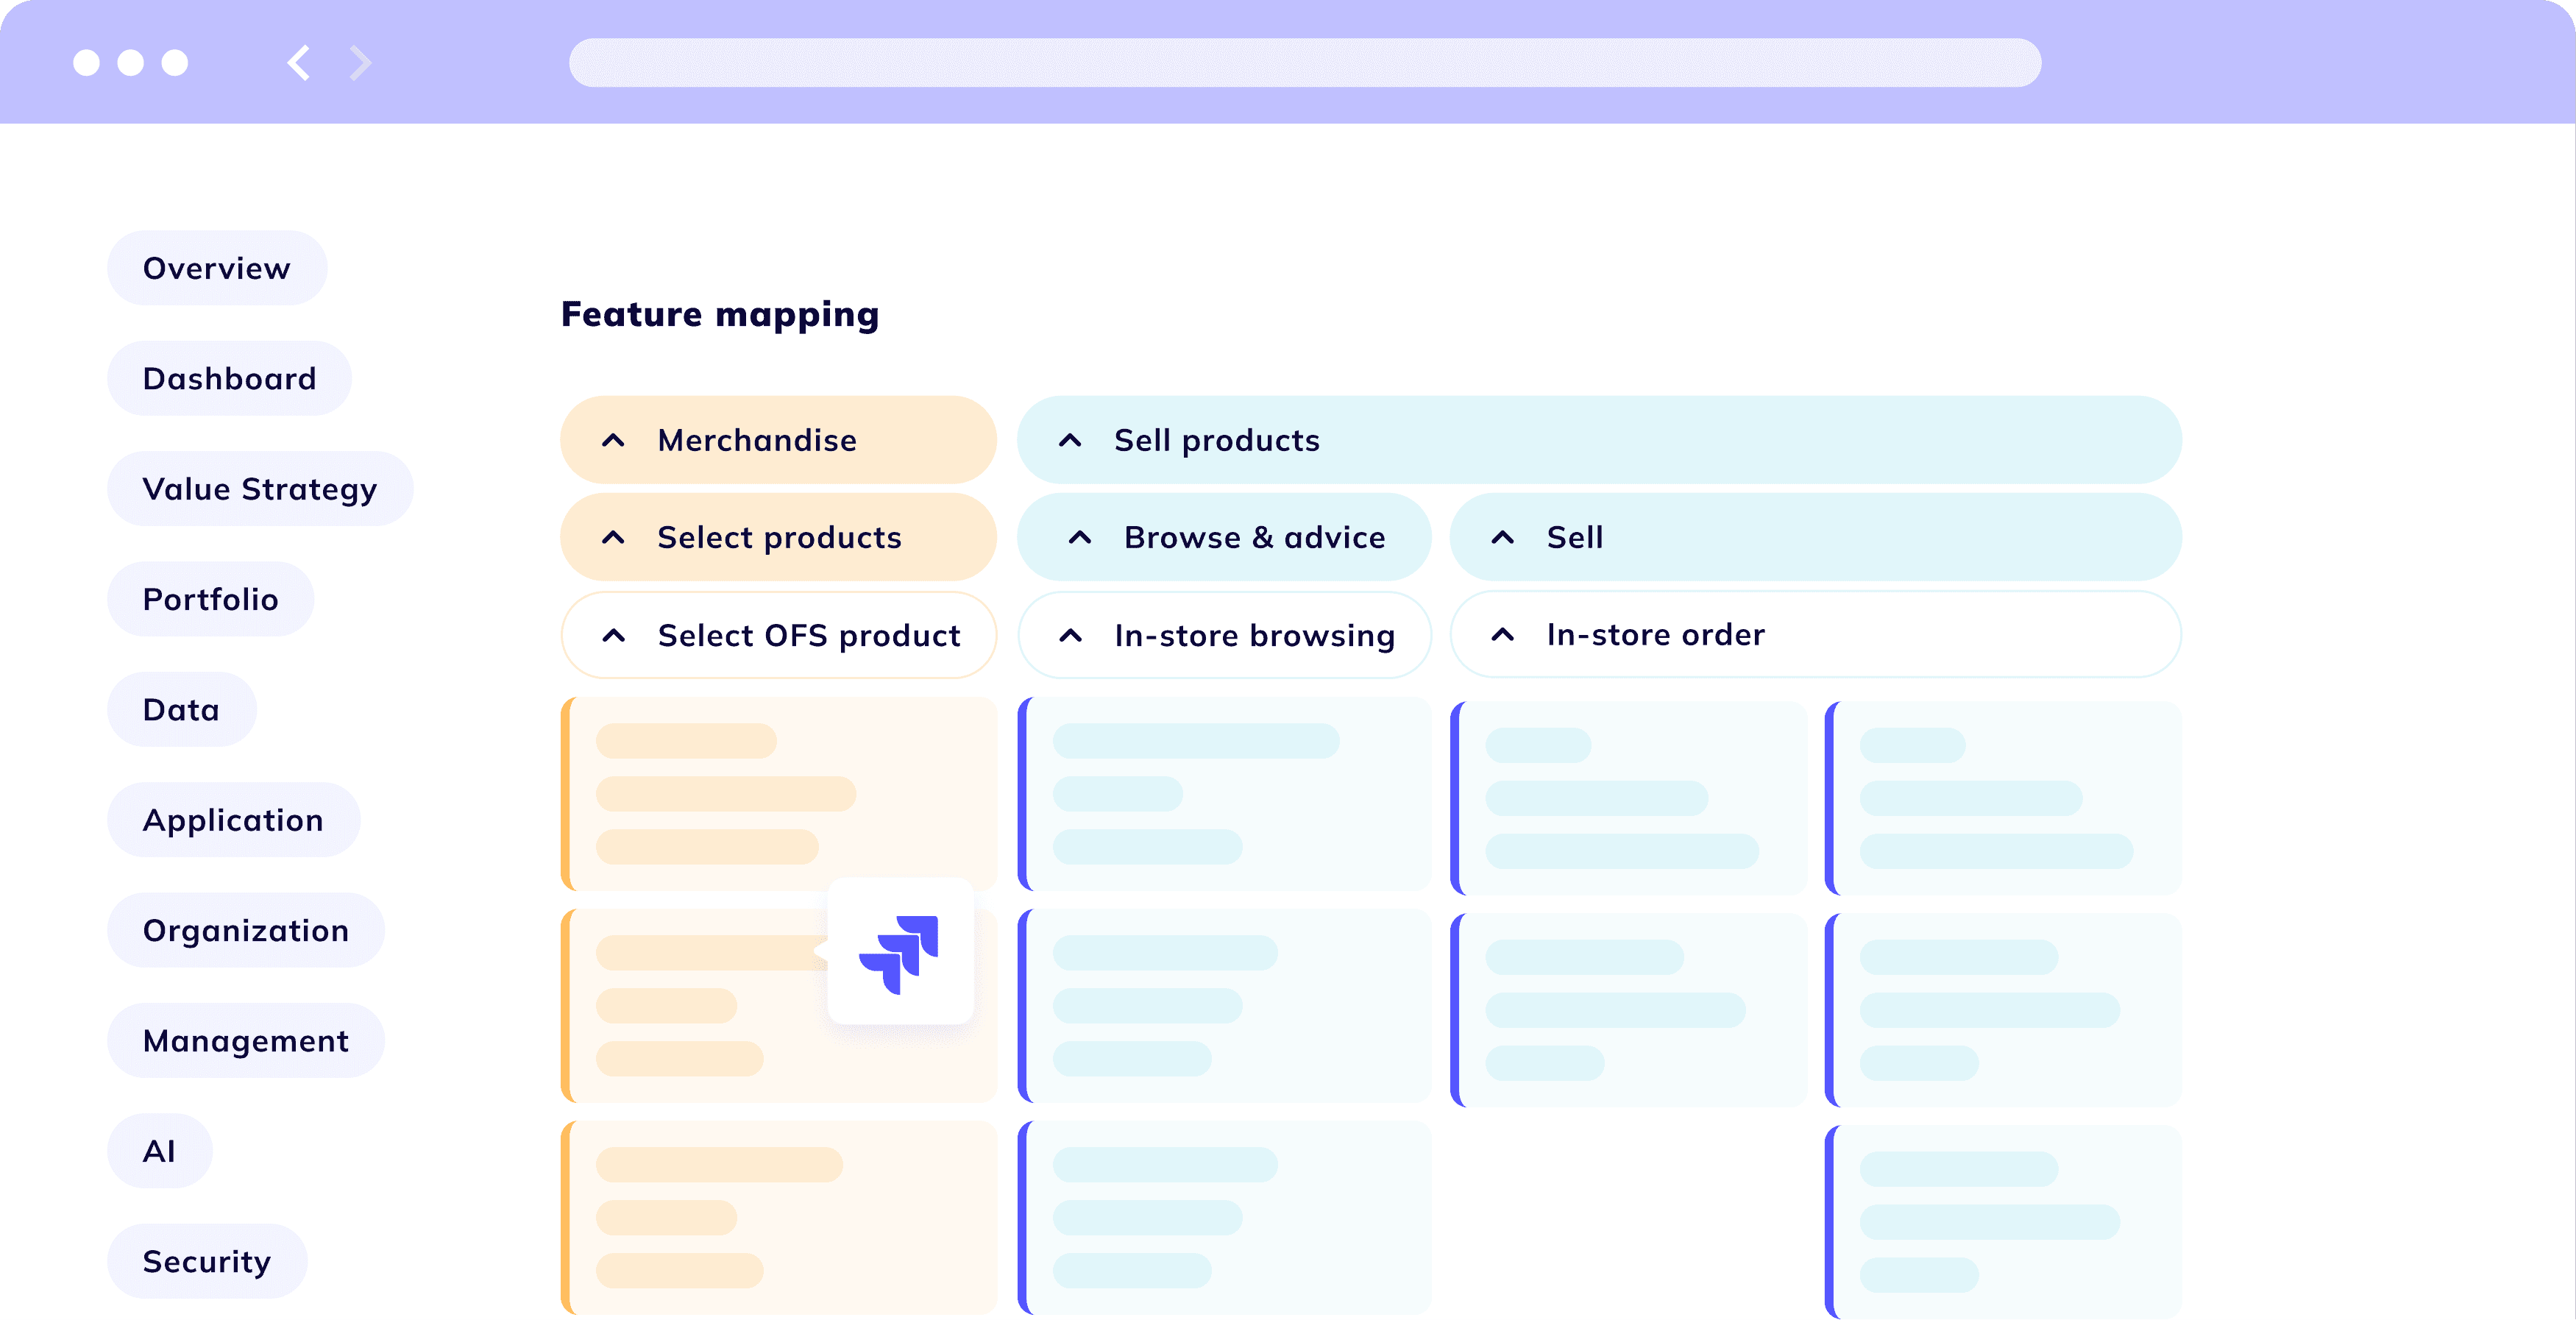The height and width of the screenshot is (1320, 2576).
Task: Collapse In-store browsing chevron
Action: point(1070,635)
